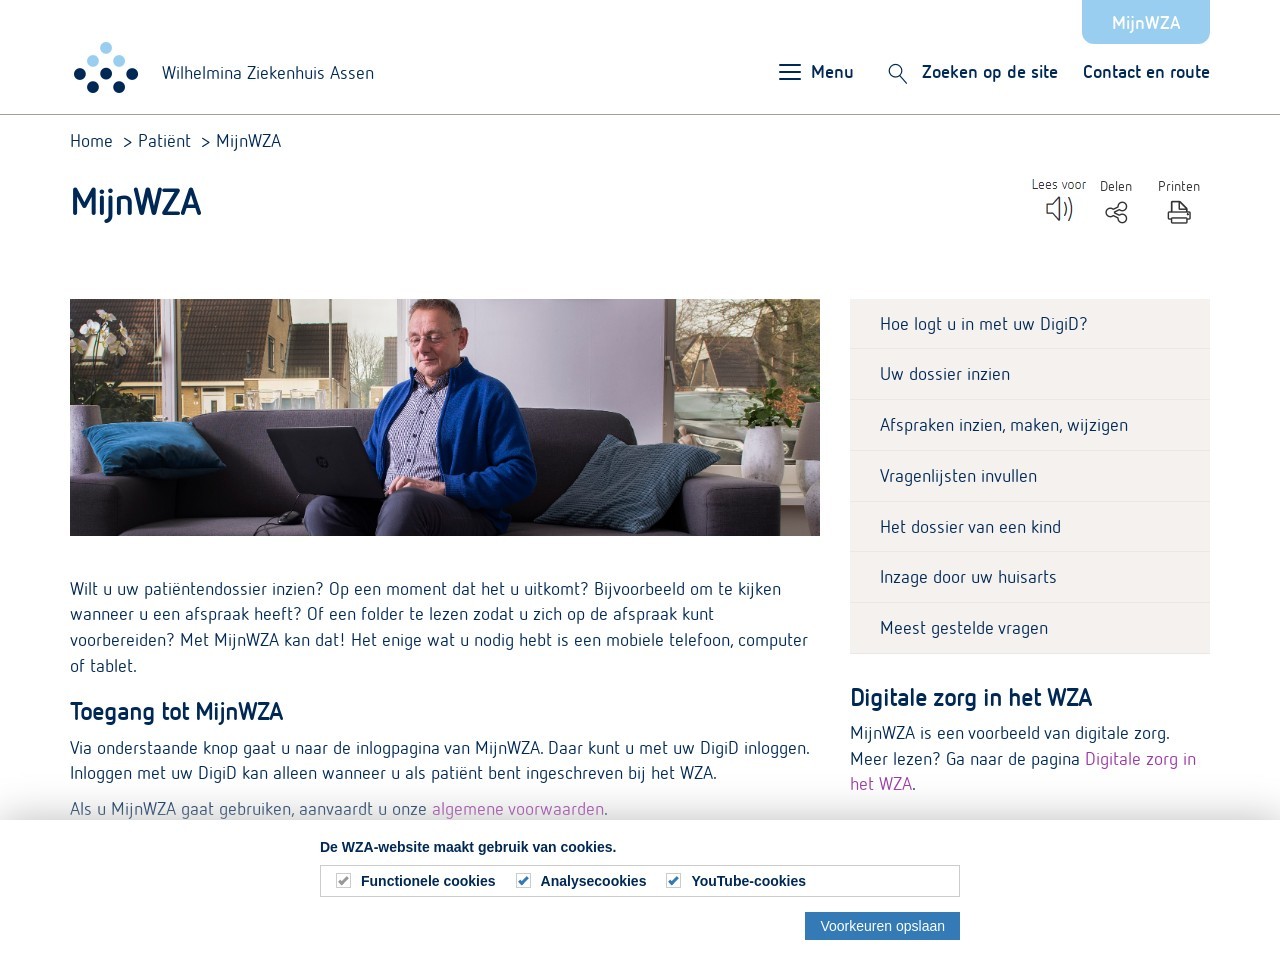Click the Lees voor speaker icon
The width and height of the screenshot is (1280, 960).
[1059, 209]
